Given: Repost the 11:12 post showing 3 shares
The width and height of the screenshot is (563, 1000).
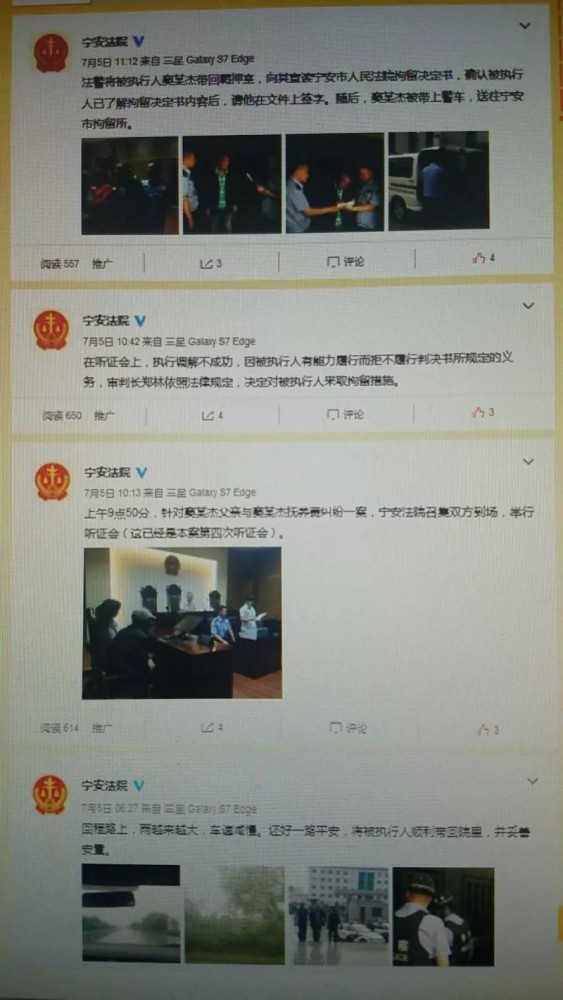Looking at the screenshot, I should tap(211, 263).
